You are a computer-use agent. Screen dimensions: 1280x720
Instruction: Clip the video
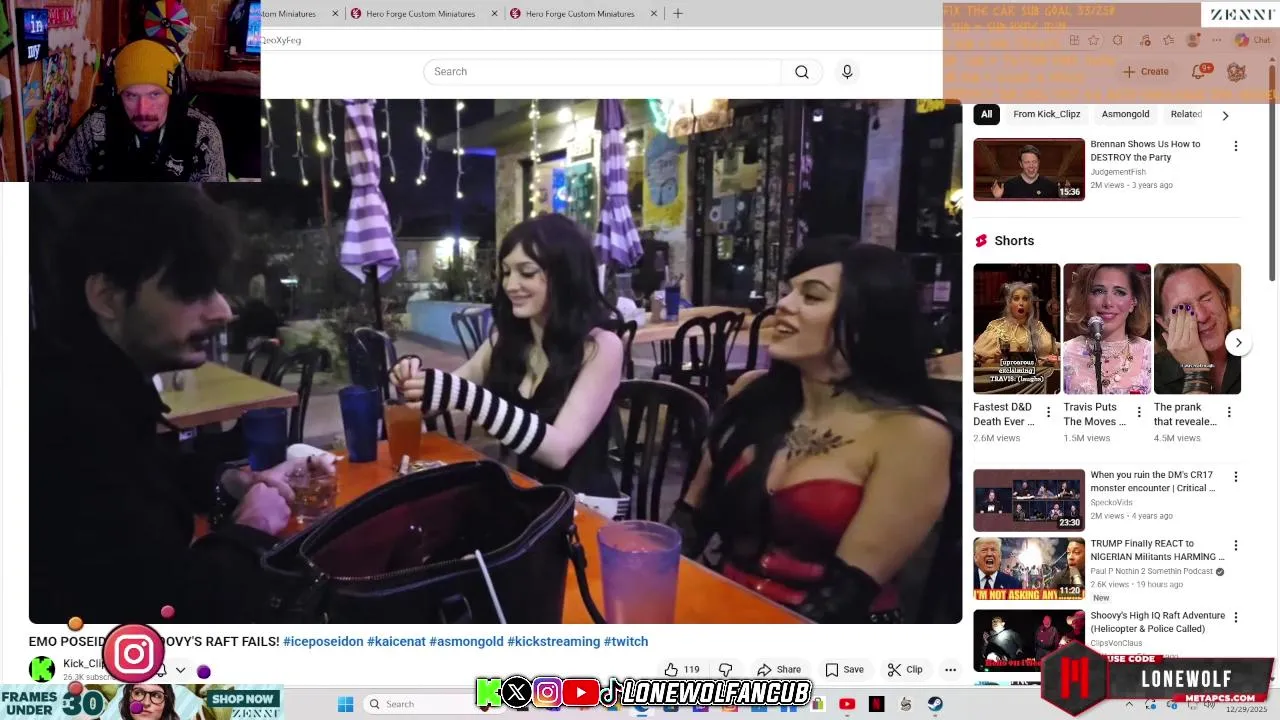tap(905, 670)
